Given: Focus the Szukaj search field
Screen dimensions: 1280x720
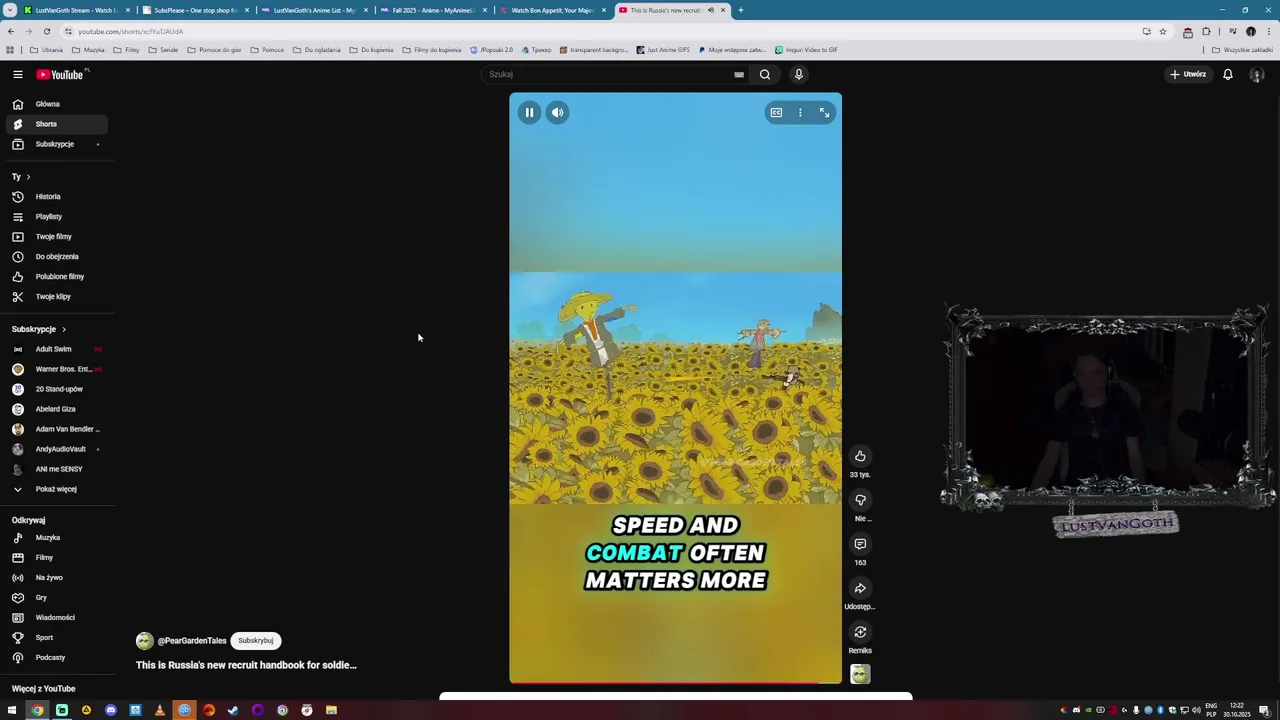Looking at the screenshot, I should pos(608,74).
